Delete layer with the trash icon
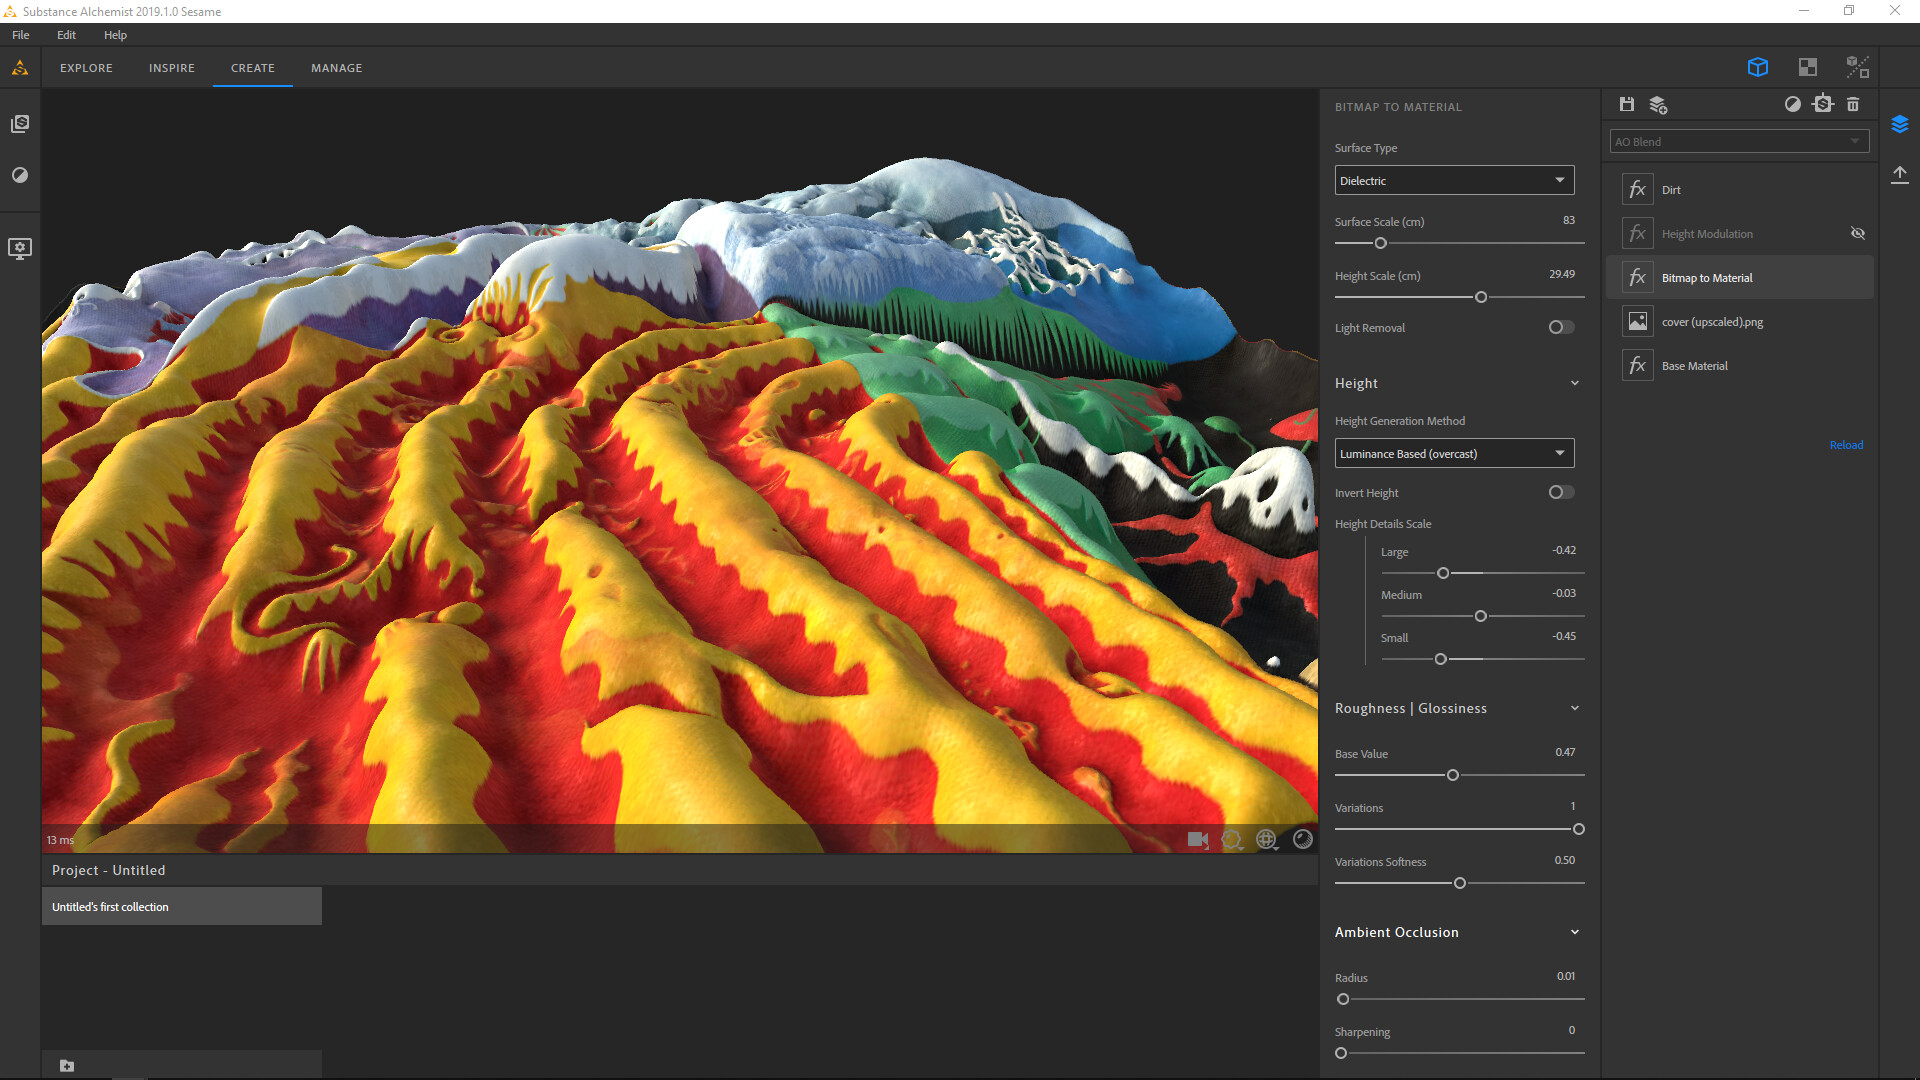Image resolution: width=1920 pixels, height=1080 pixels. [x=1853, y=104]
